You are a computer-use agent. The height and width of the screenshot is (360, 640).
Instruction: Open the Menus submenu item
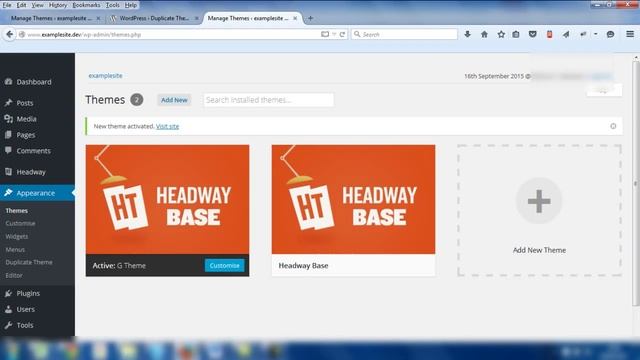click(x=15, y=249)
